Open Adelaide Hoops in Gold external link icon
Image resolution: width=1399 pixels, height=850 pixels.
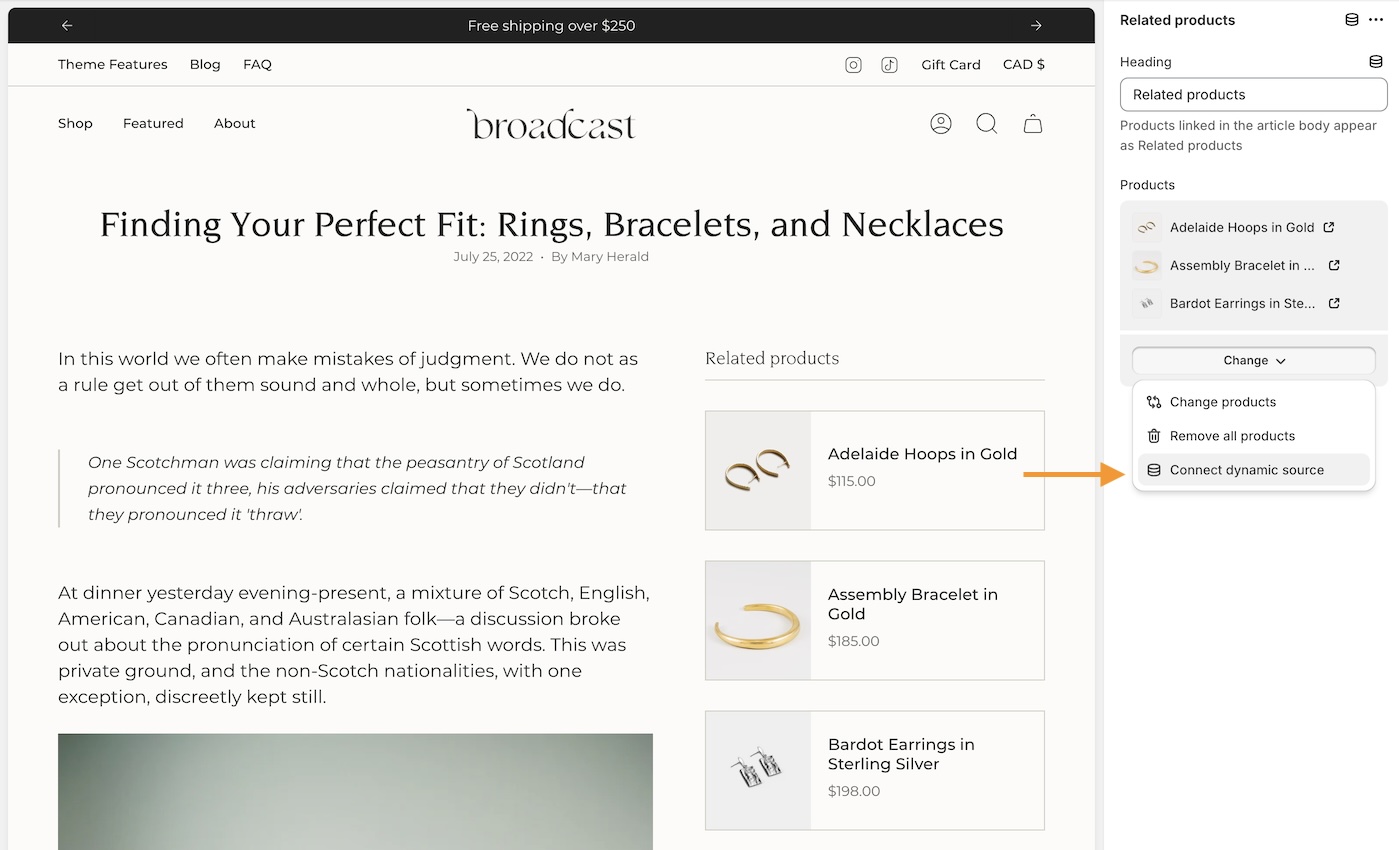tap(1329, 227)
